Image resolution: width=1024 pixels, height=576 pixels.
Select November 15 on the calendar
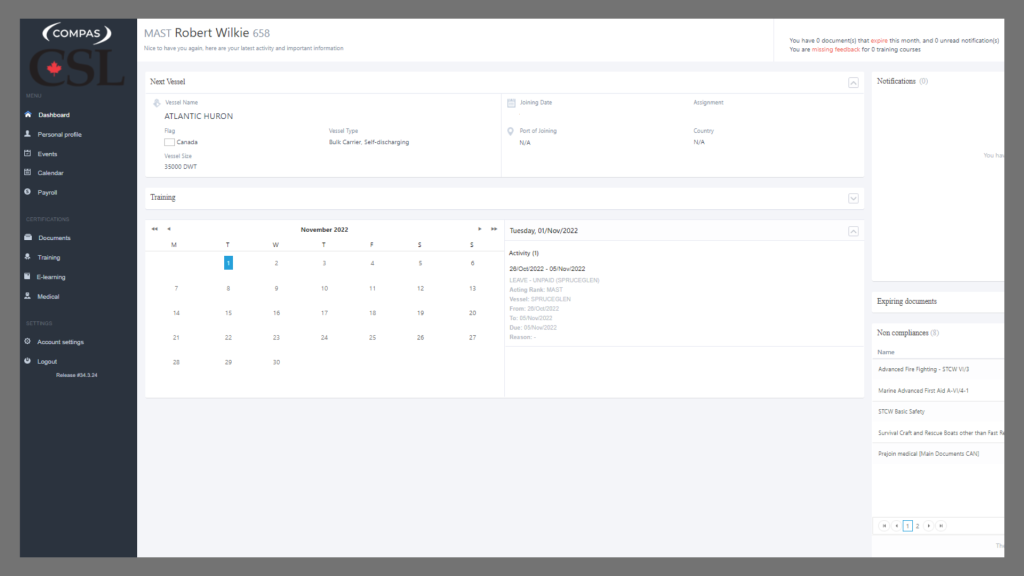click(x=228, y=313)
